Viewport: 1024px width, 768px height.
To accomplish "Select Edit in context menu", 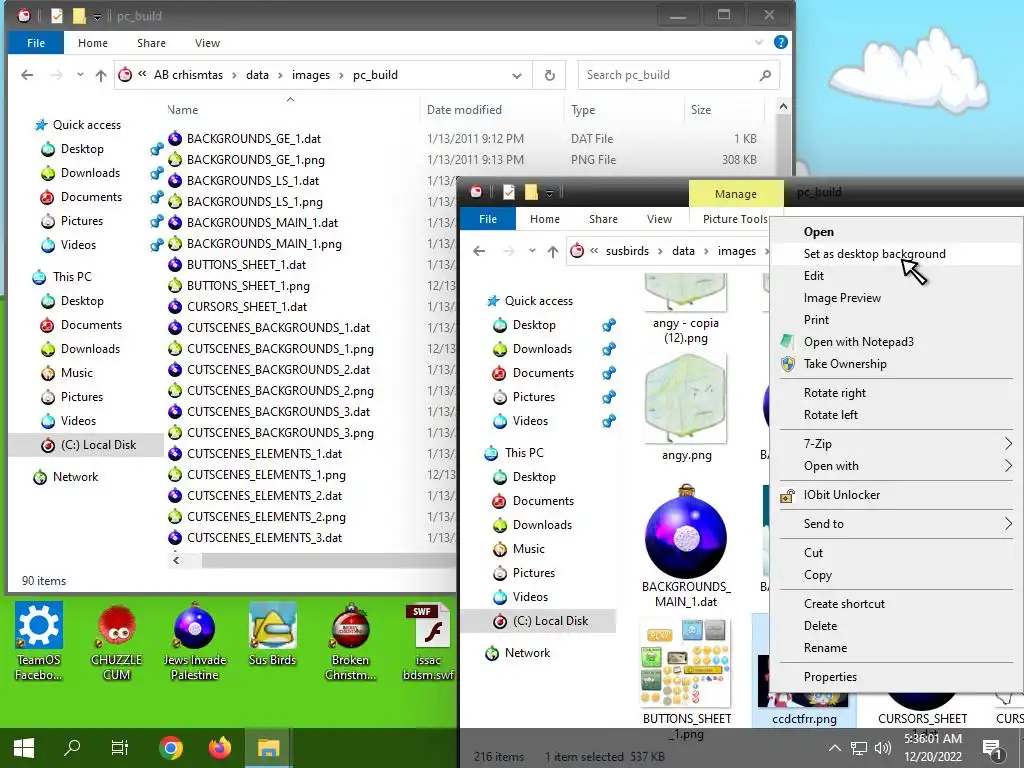I will click(898, 276).
